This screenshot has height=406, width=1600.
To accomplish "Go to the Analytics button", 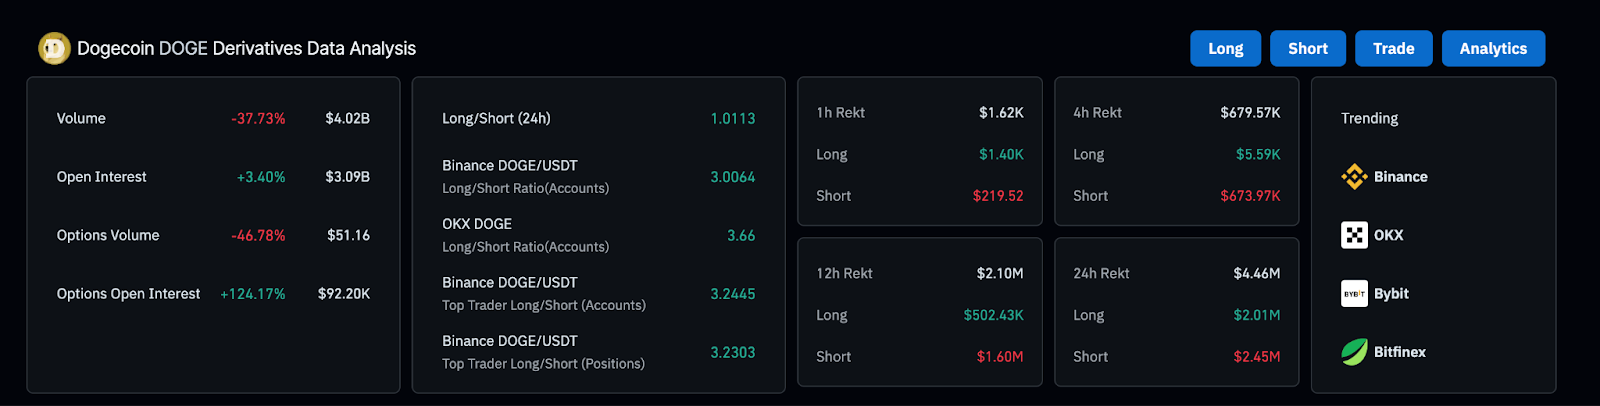I will 1493,48.
